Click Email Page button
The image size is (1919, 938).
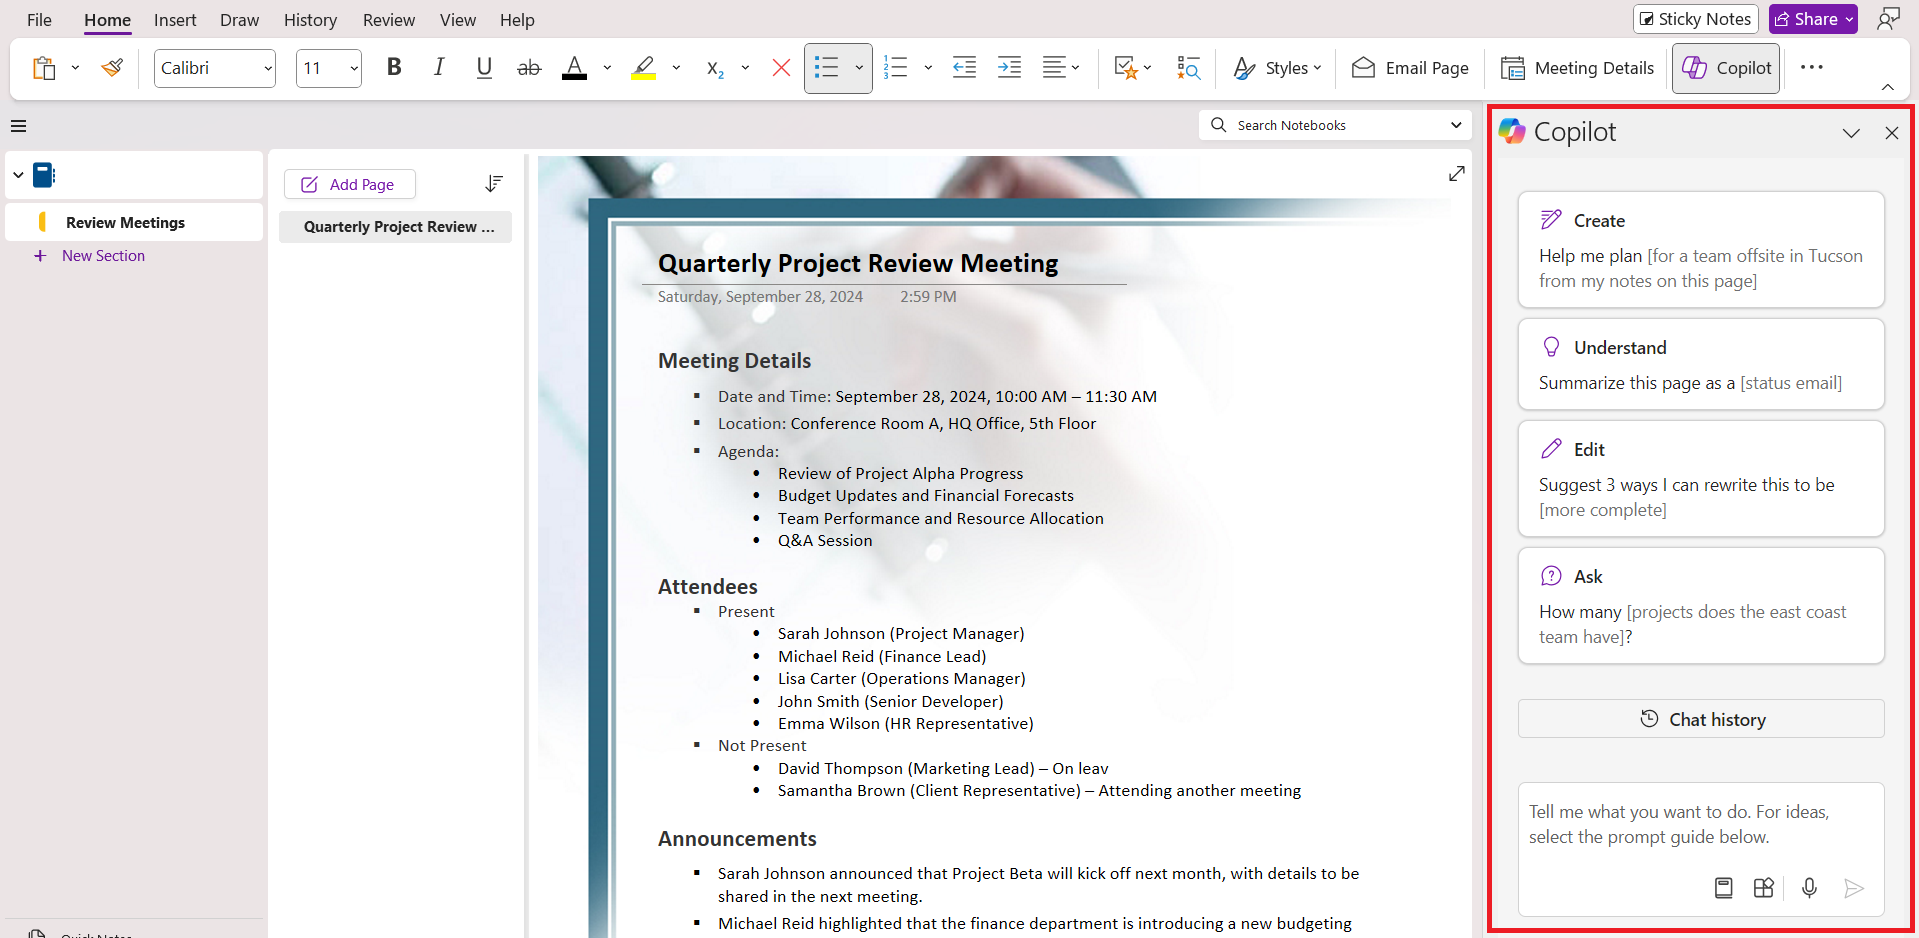click(x=1410, y=68)
